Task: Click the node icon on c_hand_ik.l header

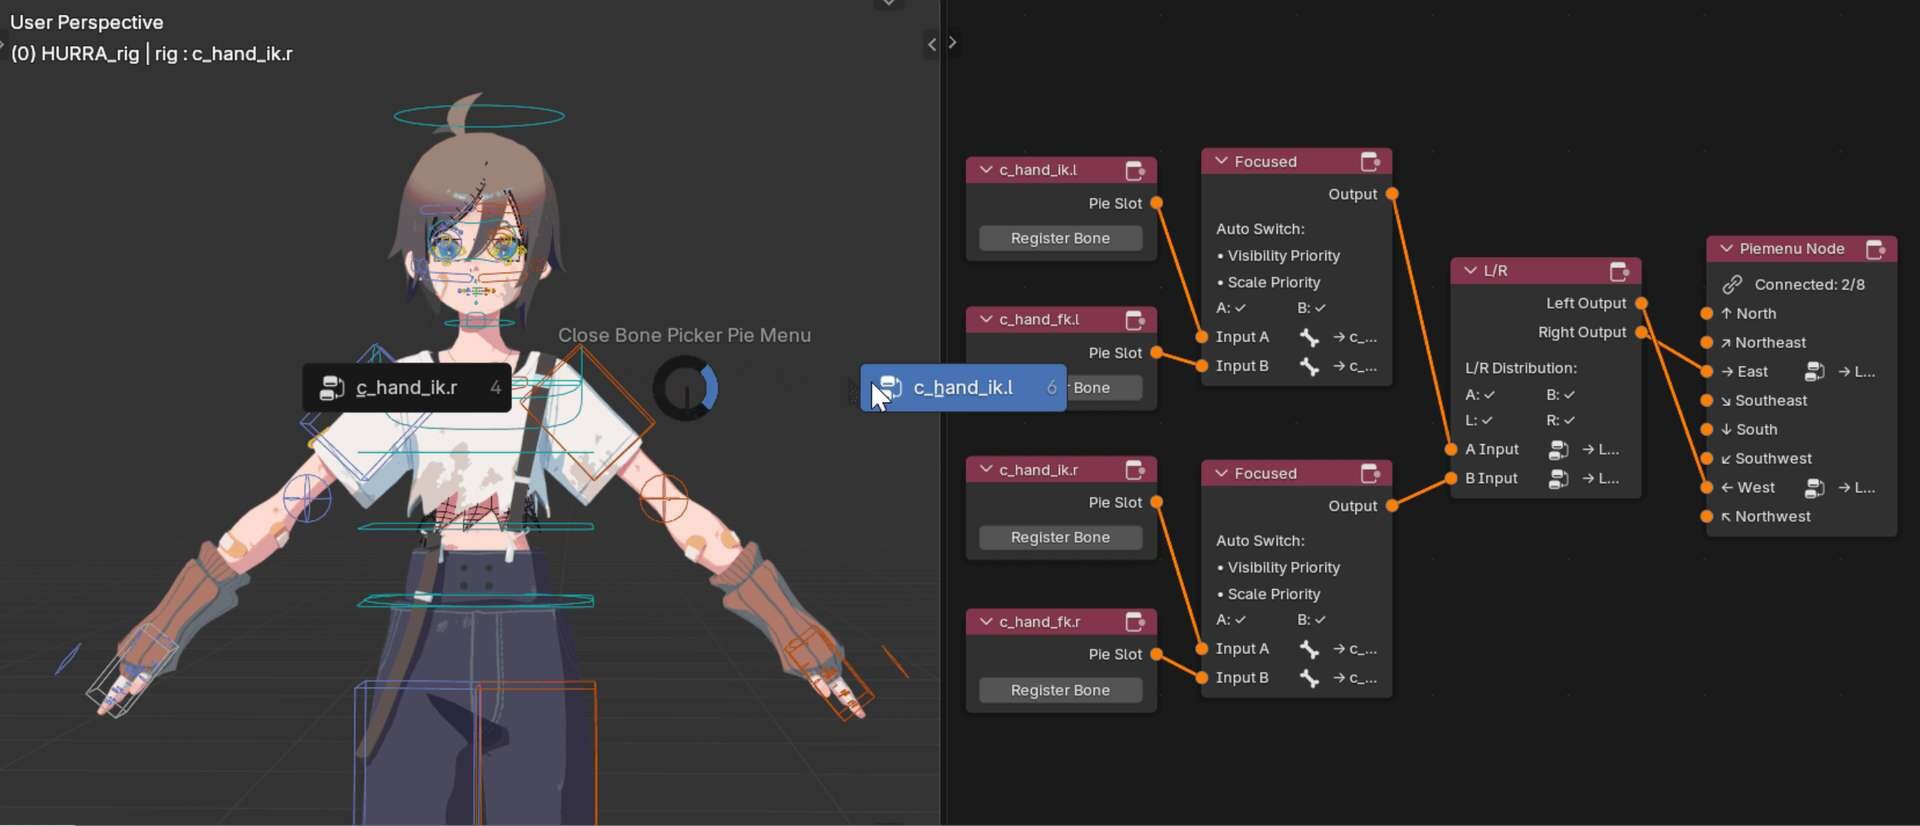Action: [1135, 171]
